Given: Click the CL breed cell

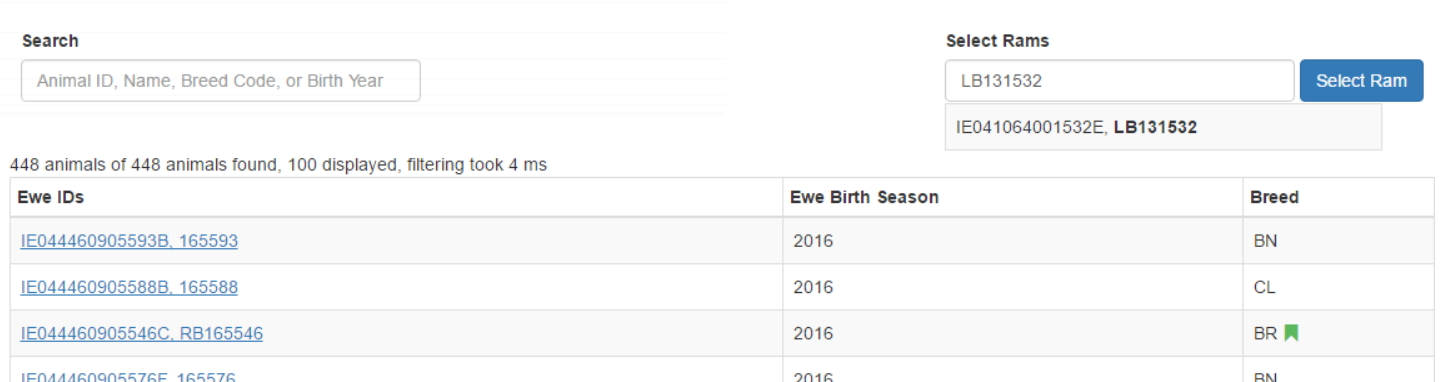Looking at the screenshot, I should (x=1338, y=287).
